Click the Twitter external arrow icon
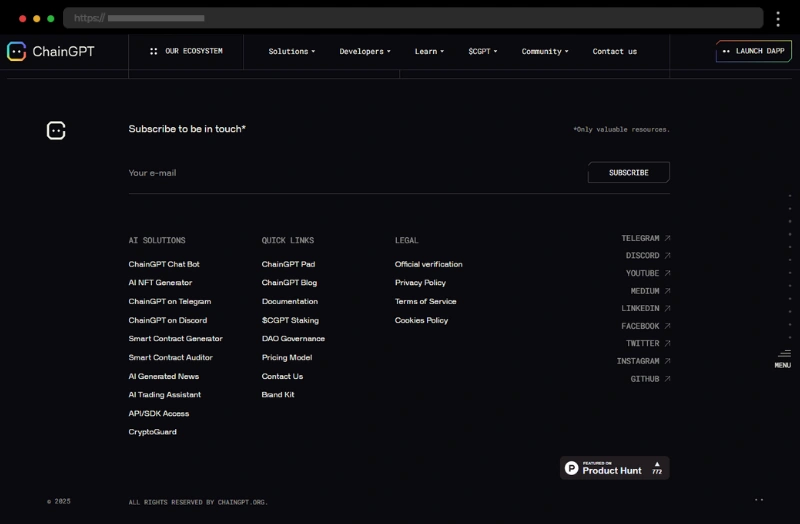The width and height of the screenshot is (800, 524). (x=667, y=343)
